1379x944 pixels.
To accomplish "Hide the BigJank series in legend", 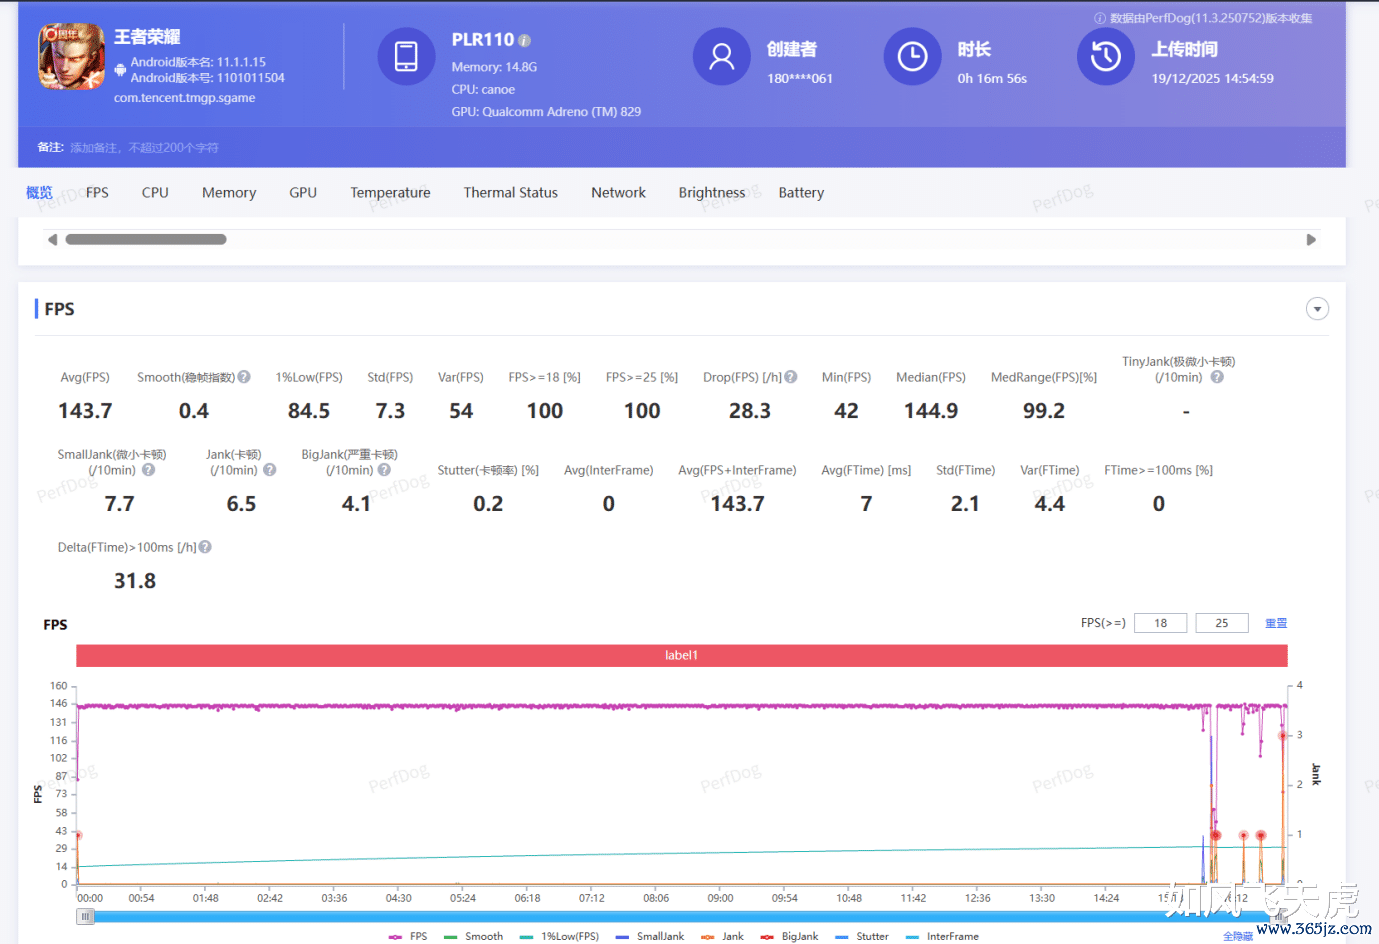I will 790,937.
